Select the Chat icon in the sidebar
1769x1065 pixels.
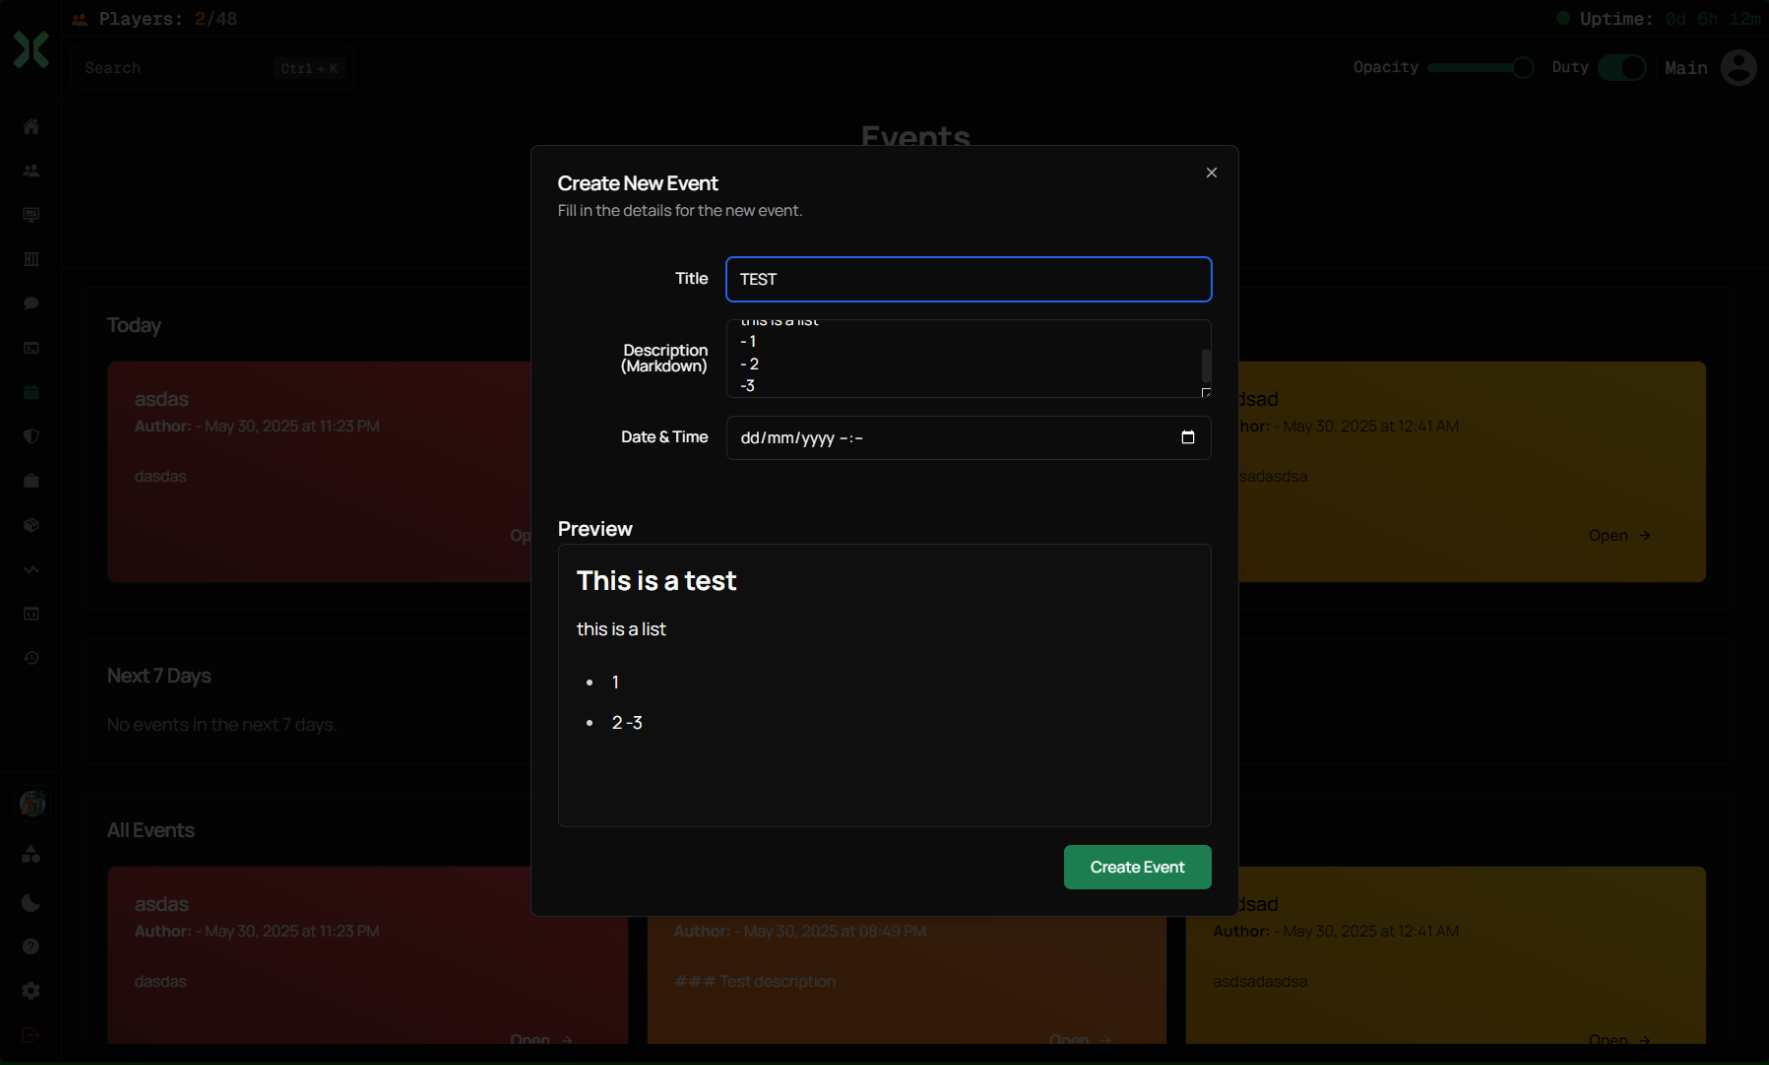(31, 303)
